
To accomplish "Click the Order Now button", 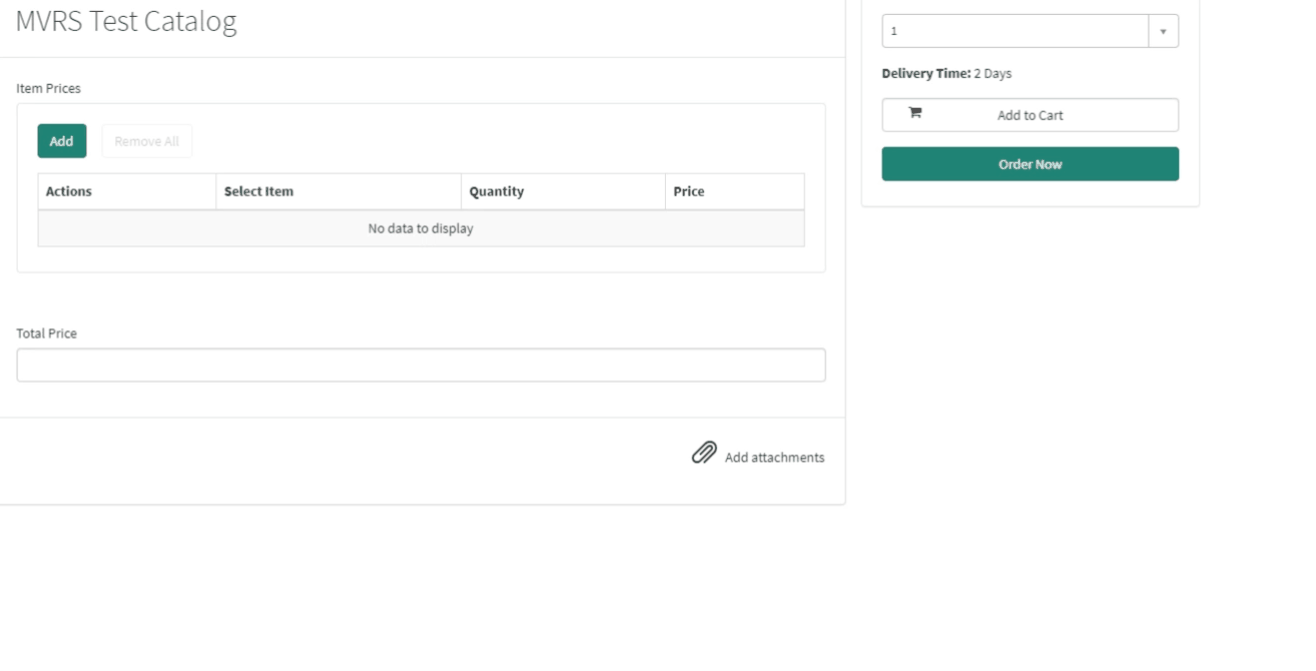I will click(1029, 163).
